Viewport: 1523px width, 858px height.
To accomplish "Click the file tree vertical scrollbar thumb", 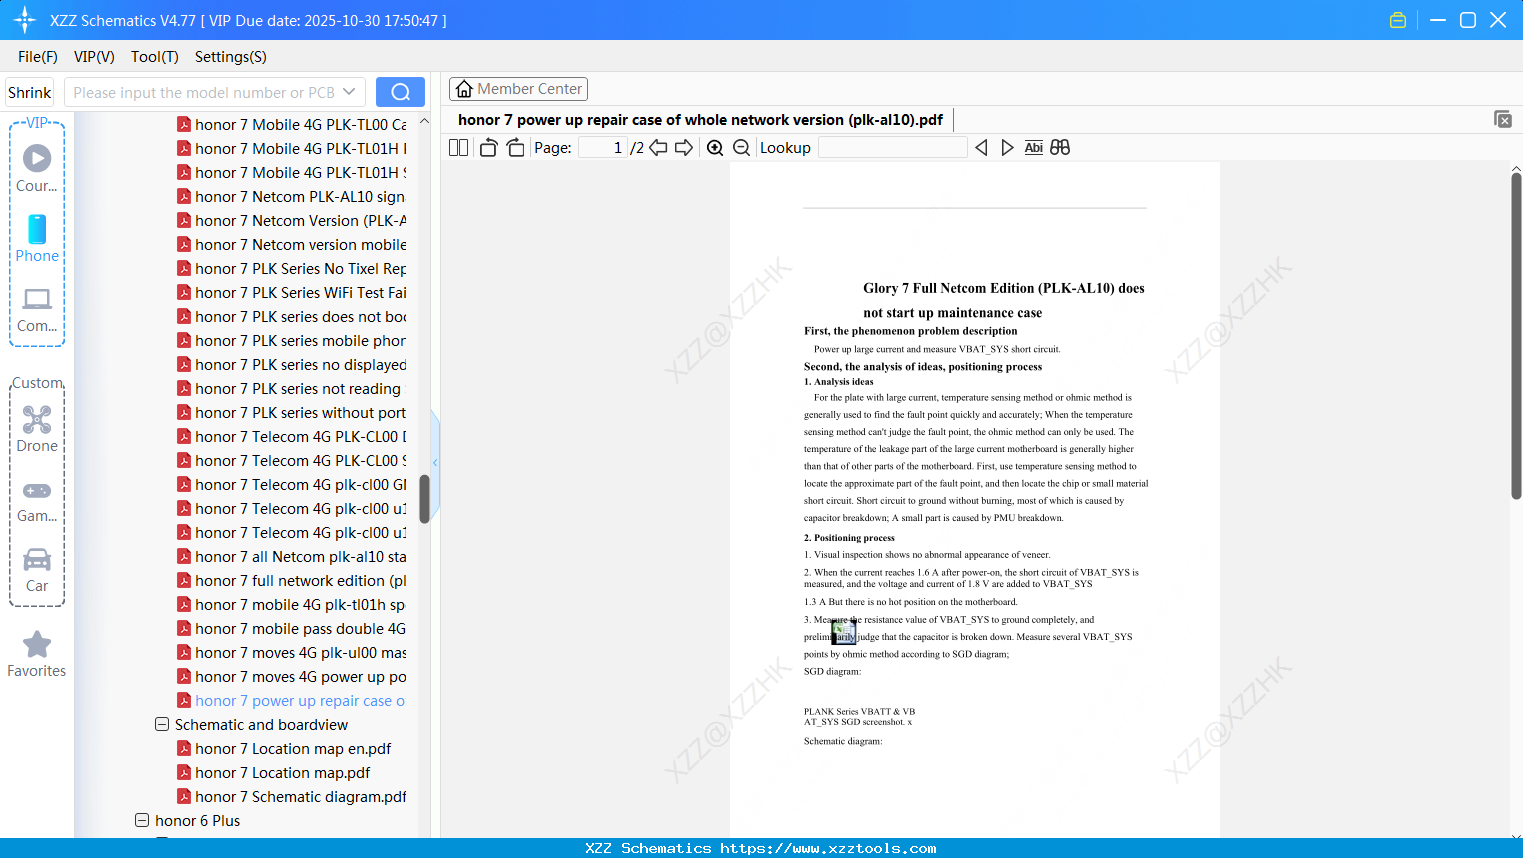I will coord(424,499).
